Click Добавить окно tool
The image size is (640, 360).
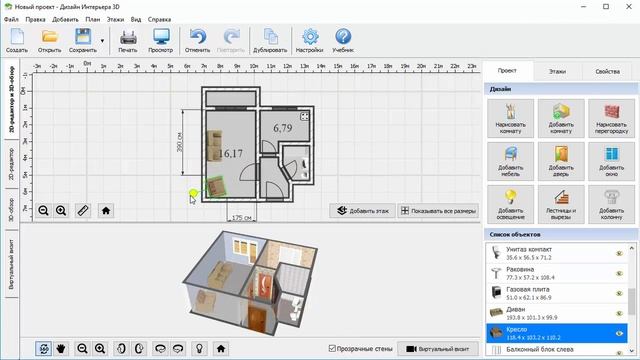pyautogui.click(x=611, y=161)
